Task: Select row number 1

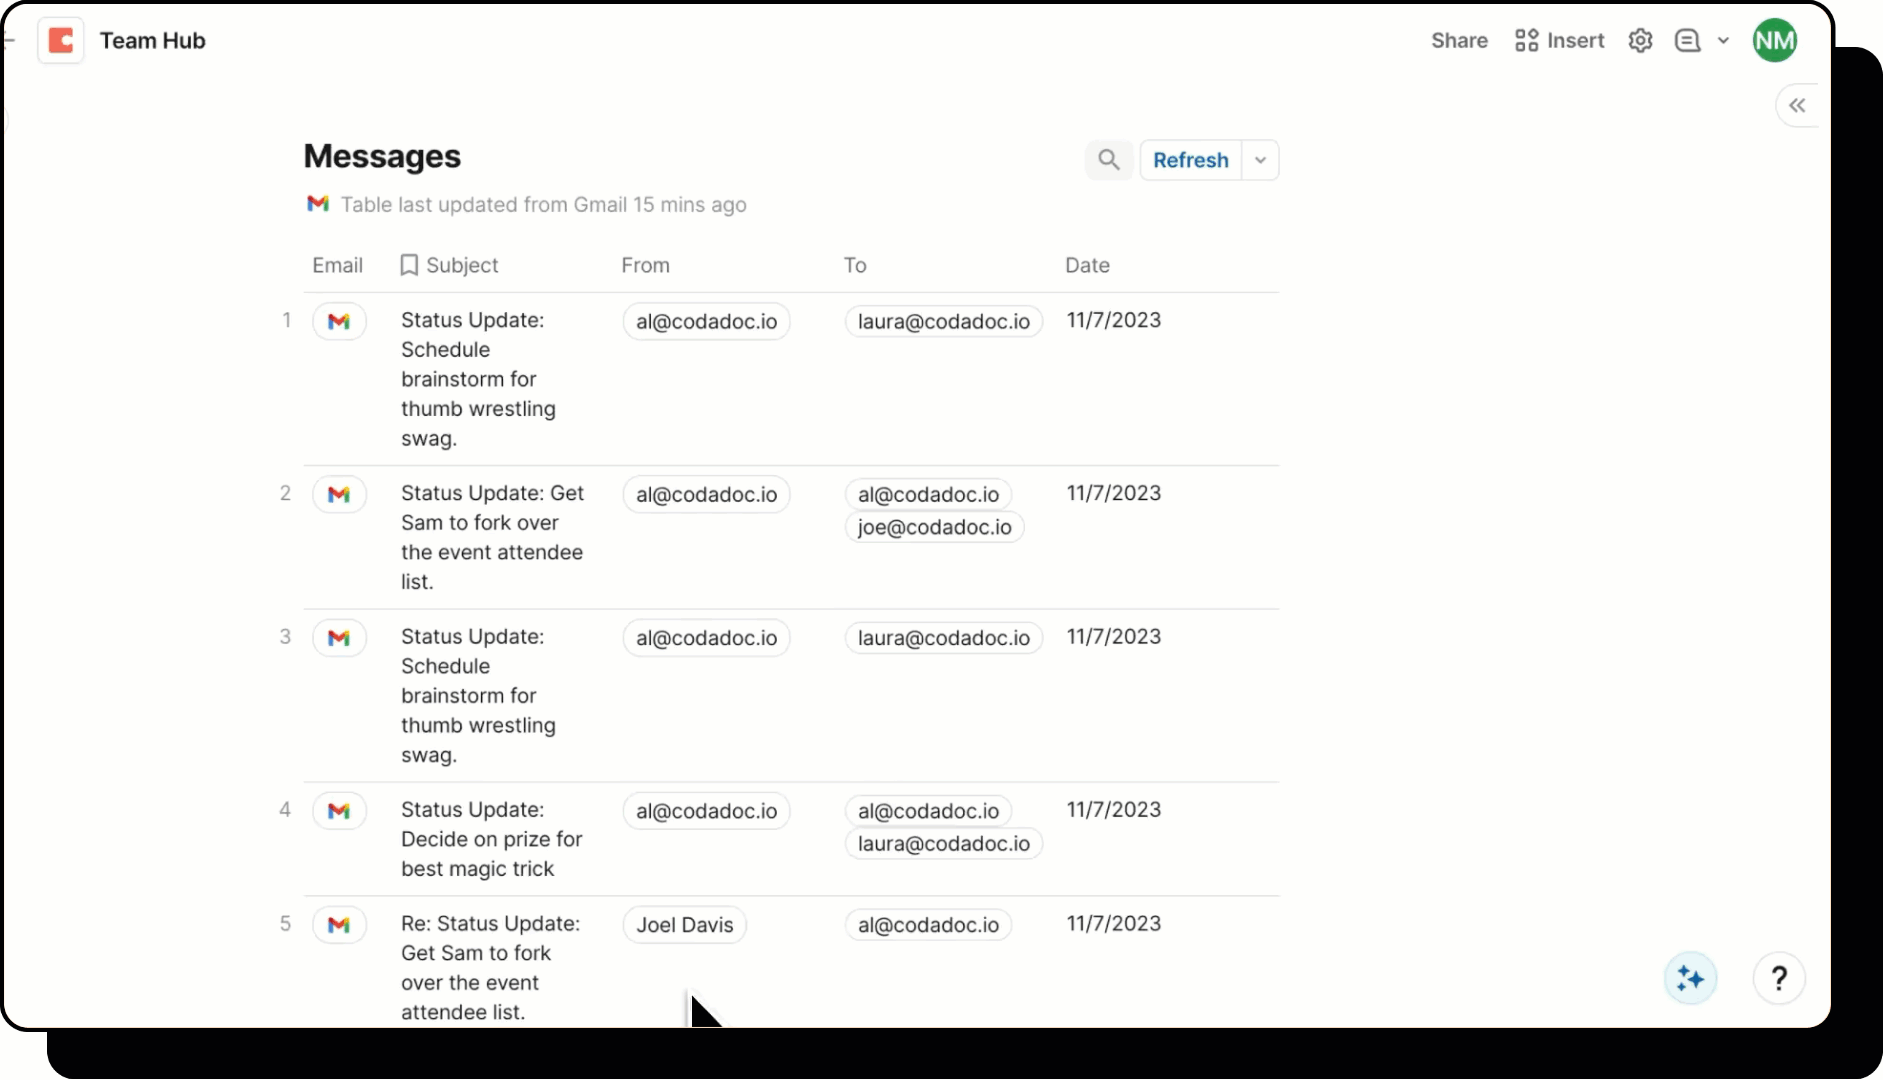Action: [286, 321]
